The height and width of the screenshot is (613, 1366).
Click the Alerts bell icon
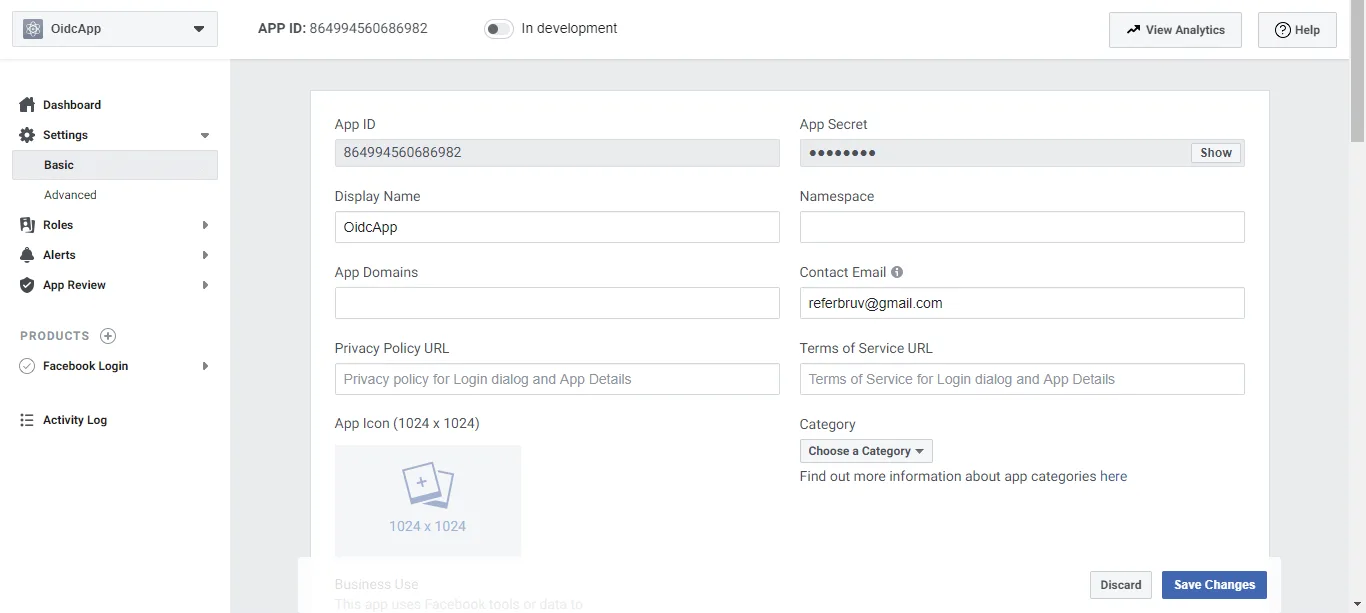tap(27, 255)
